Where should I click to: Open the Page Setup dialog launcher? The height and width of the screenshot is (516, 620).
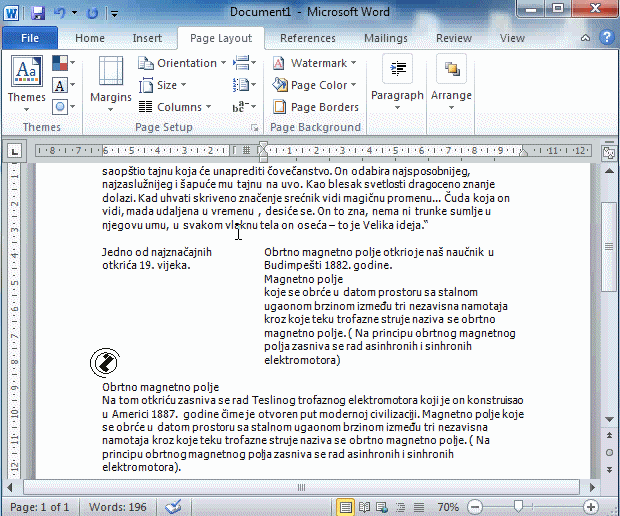[x=255, y=128]
